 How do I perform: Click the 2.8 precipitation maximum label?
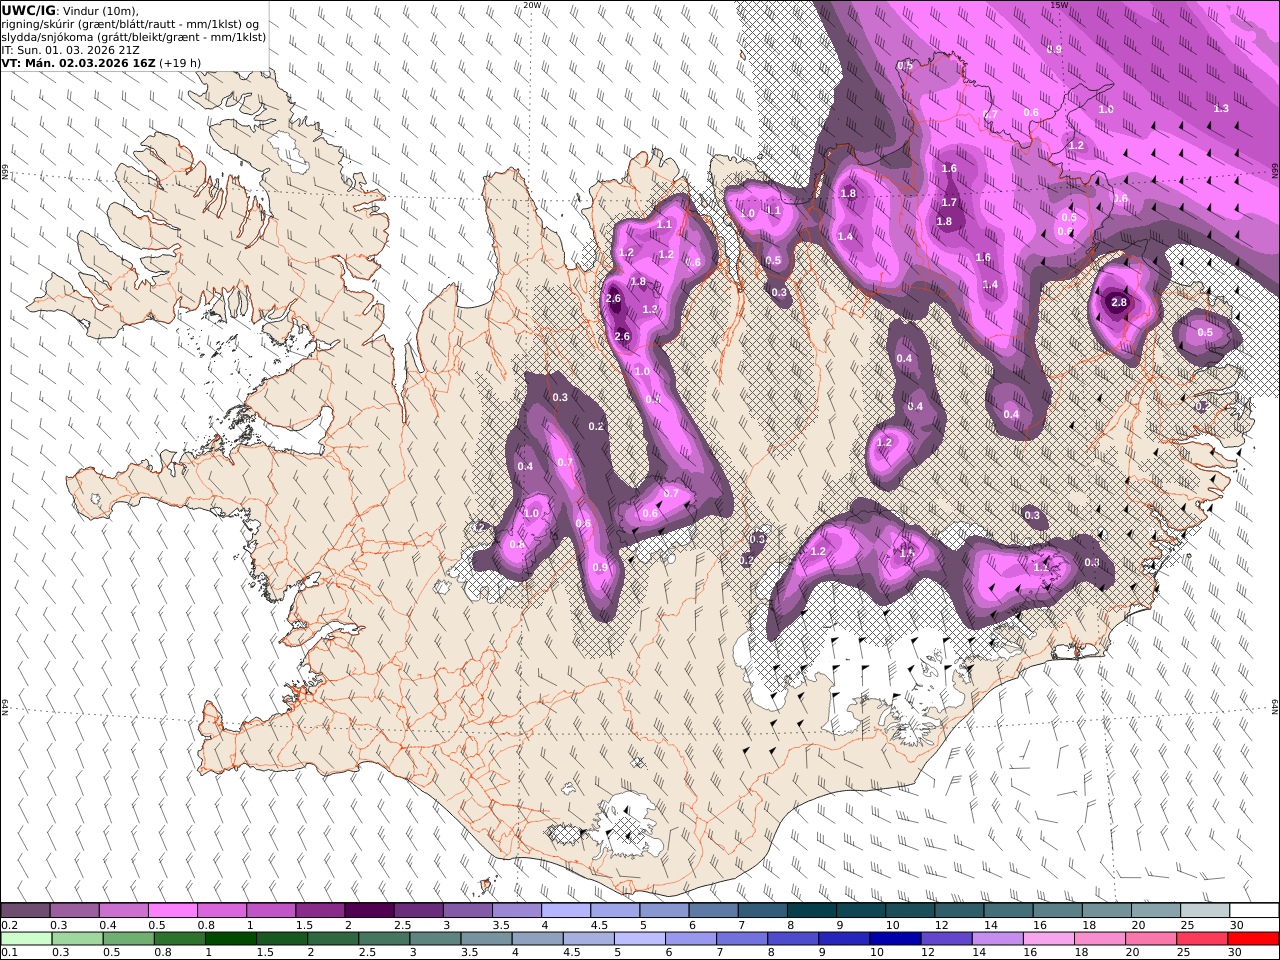point(1119,303)
